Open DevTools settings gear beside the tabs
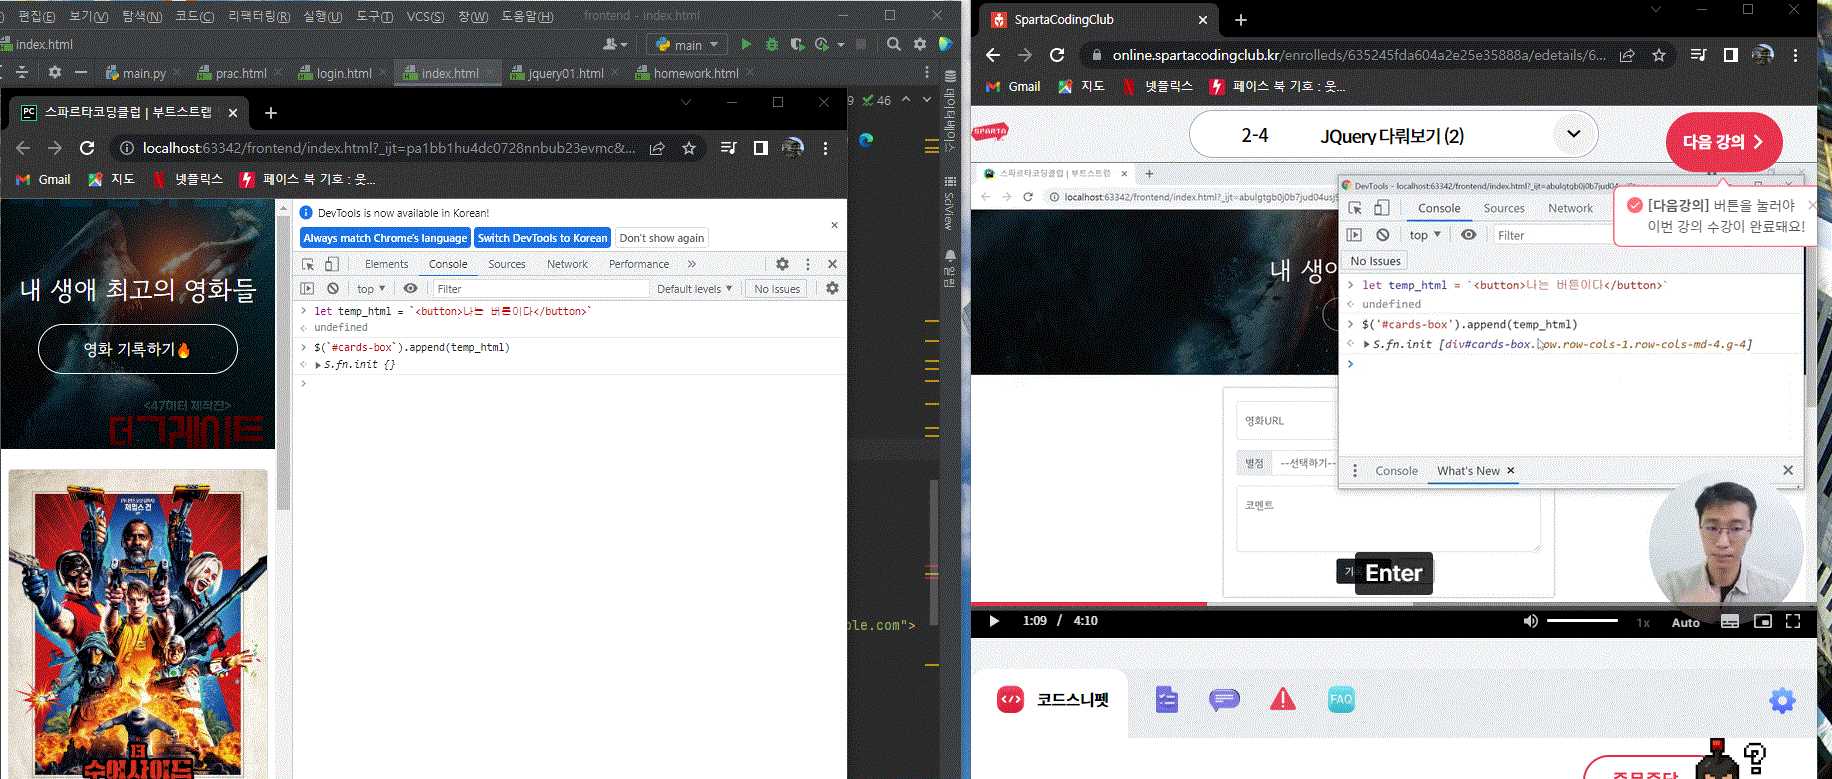The width and height of the screenshot is (1832, 779). (782, 264)
